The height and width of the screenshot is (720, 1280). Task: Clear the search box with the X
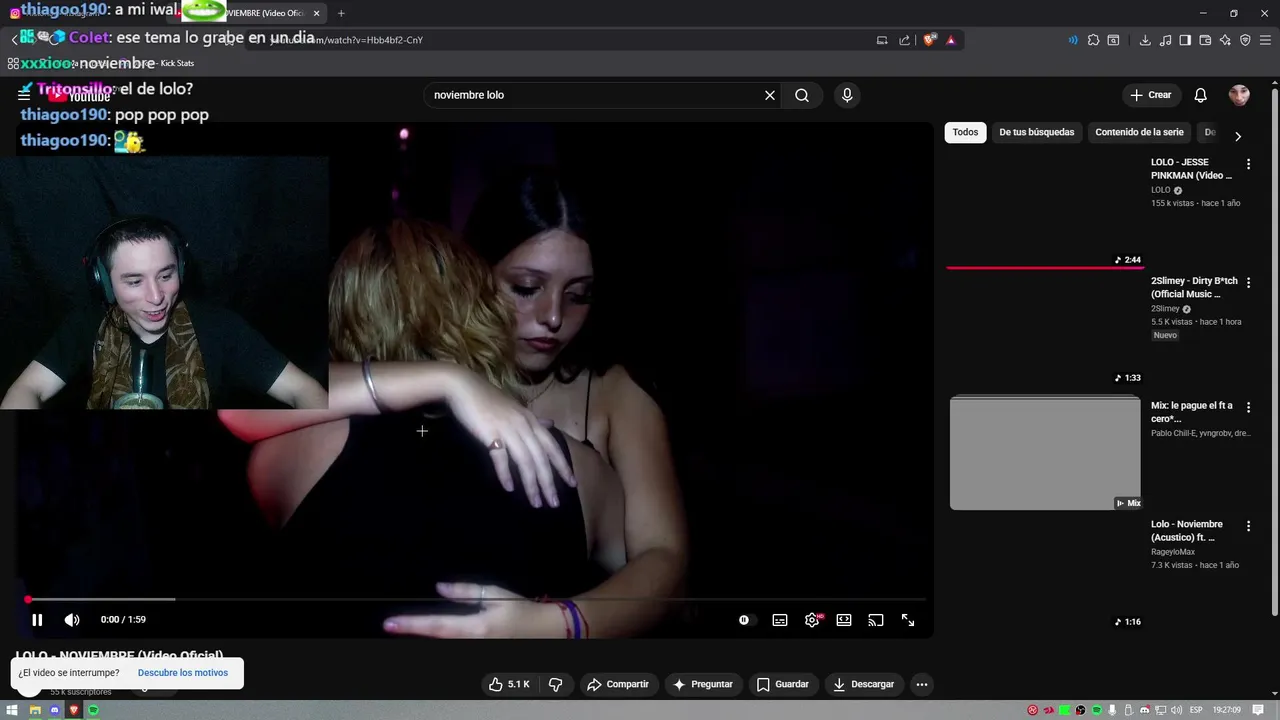(x=770, y=95)
